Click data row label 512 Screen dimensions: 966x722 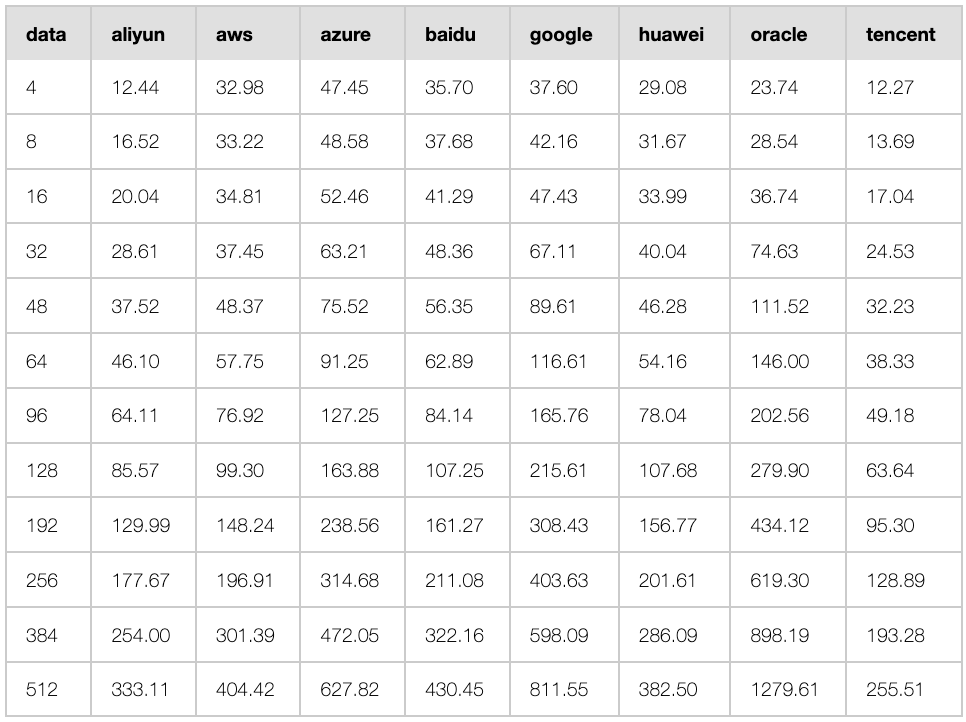(49, 689)
